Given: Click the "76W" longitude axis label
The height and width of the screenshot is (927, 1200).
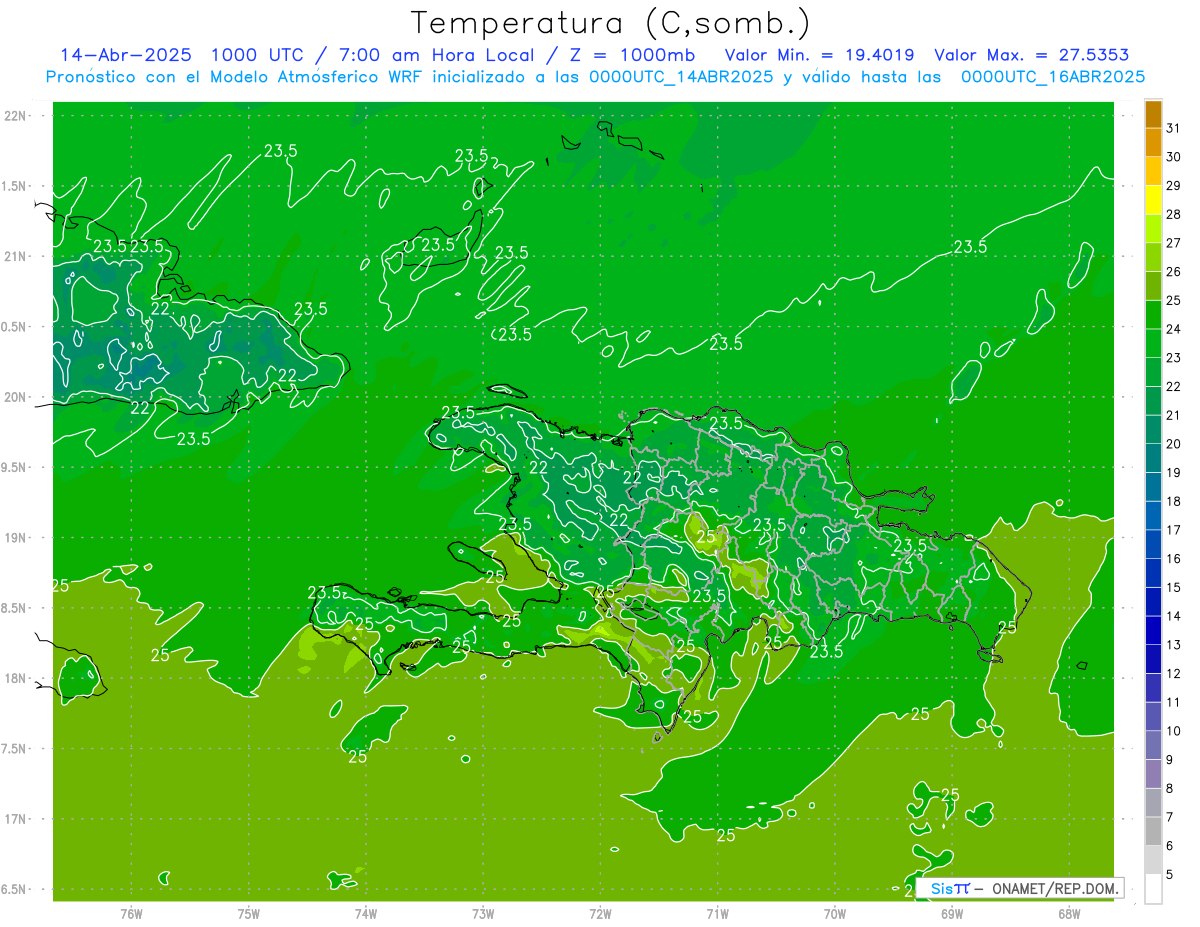Looking at the screenshot, I should 131,913.
